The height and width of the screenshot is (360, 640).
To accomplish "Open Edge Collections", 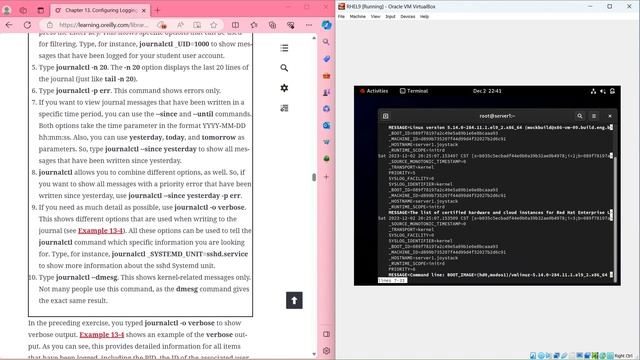I will pyautogui.click(x=272, y=25).
